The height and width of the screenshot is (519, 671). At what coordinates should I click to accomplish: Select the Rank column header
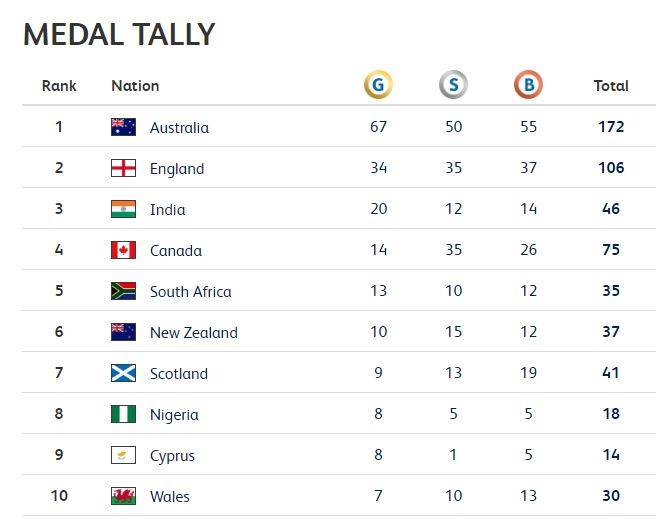(59, 86)
